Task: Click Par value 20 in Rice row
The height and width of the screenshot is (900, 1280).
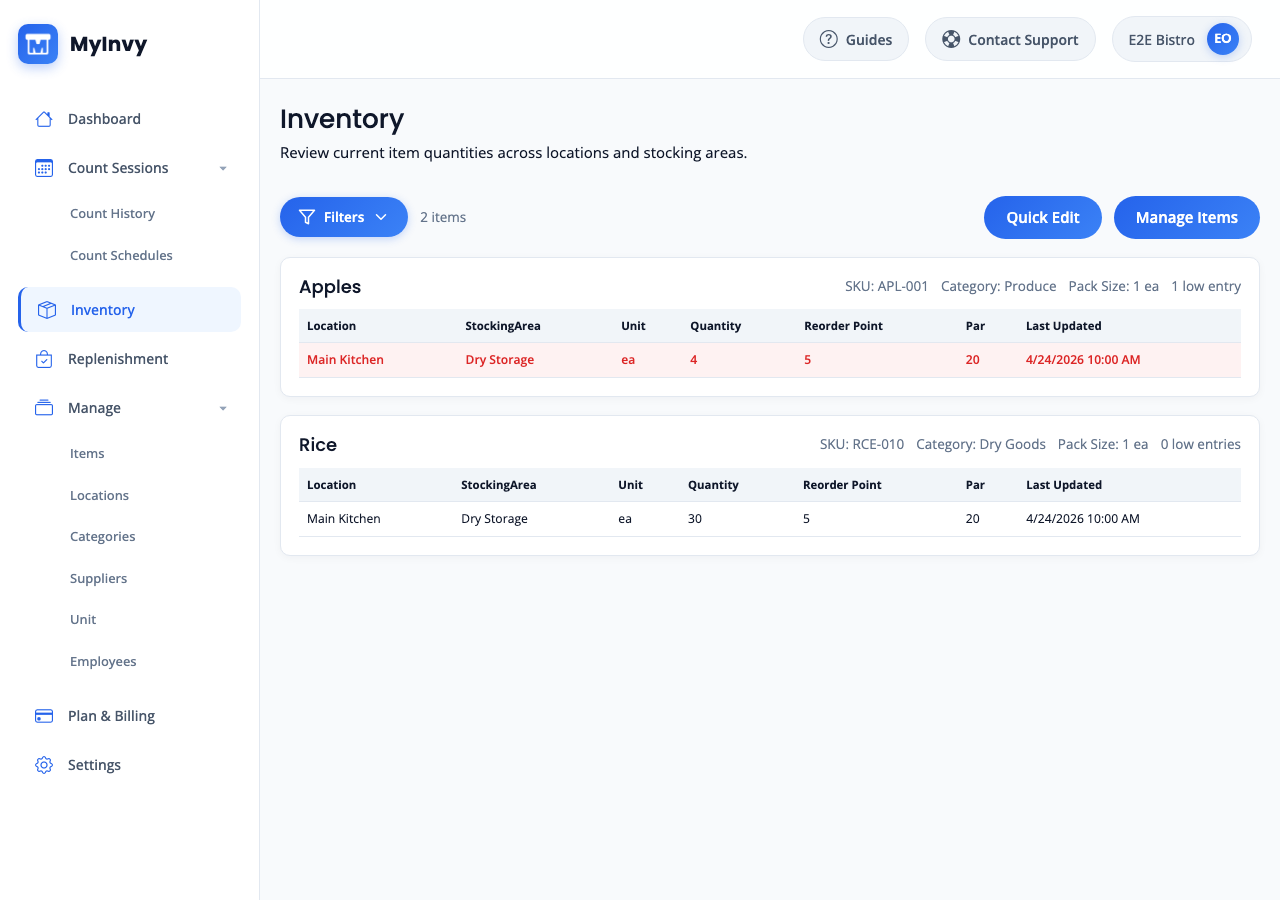Action: click(x=973, y=519)
